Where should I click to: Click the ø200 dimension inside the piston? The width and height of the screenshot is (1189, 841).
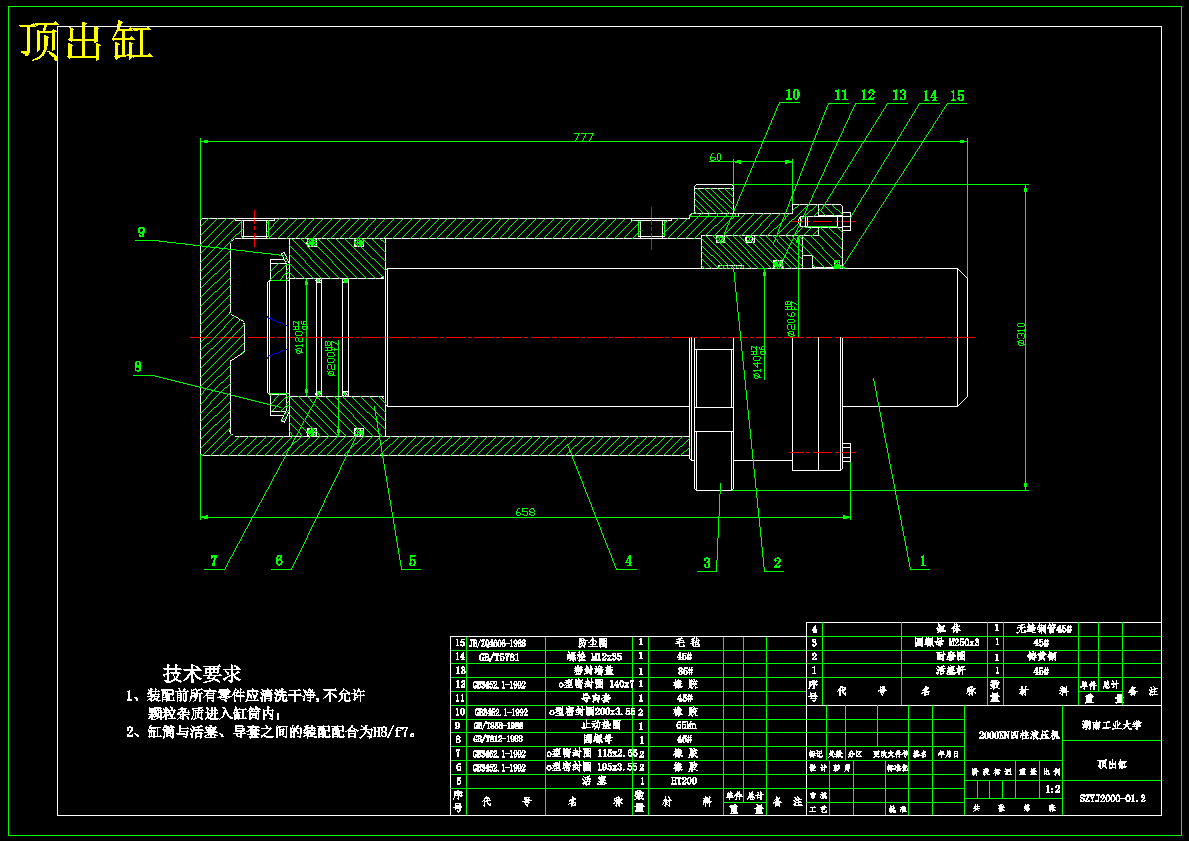(x=331, y=358)
